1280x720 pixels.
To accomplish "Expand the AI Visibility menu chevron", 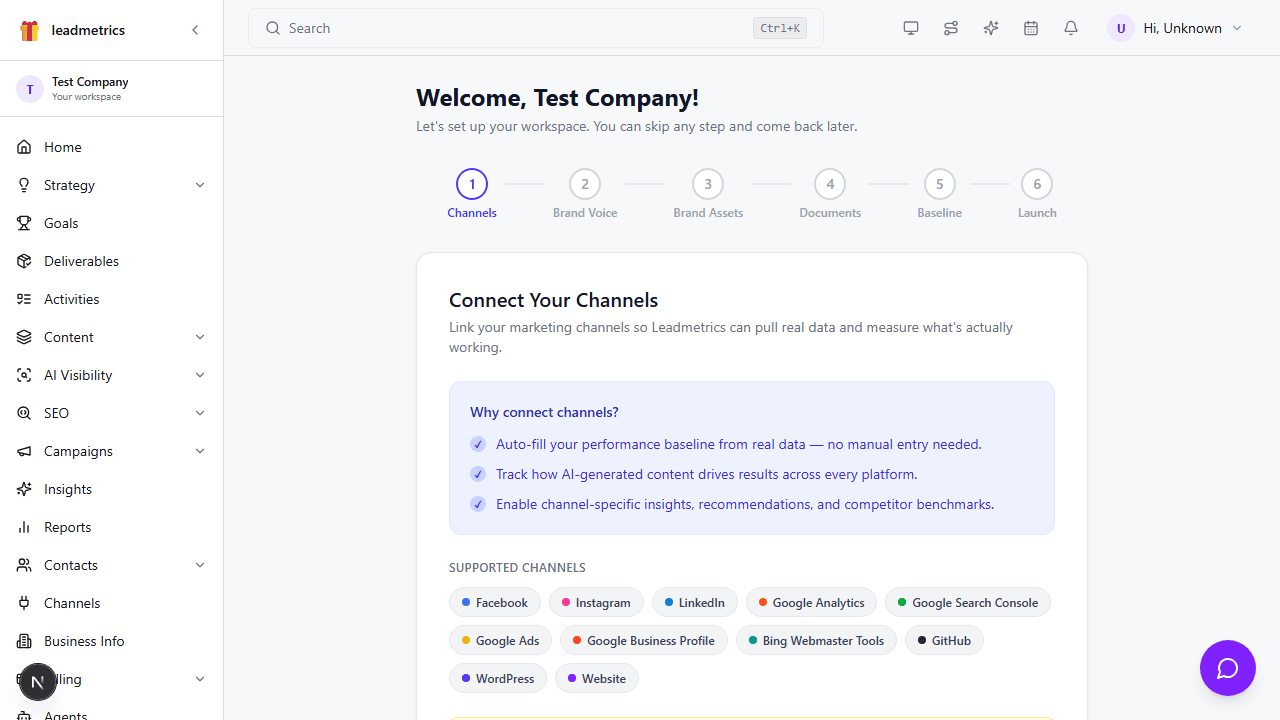I will point(200,375).
